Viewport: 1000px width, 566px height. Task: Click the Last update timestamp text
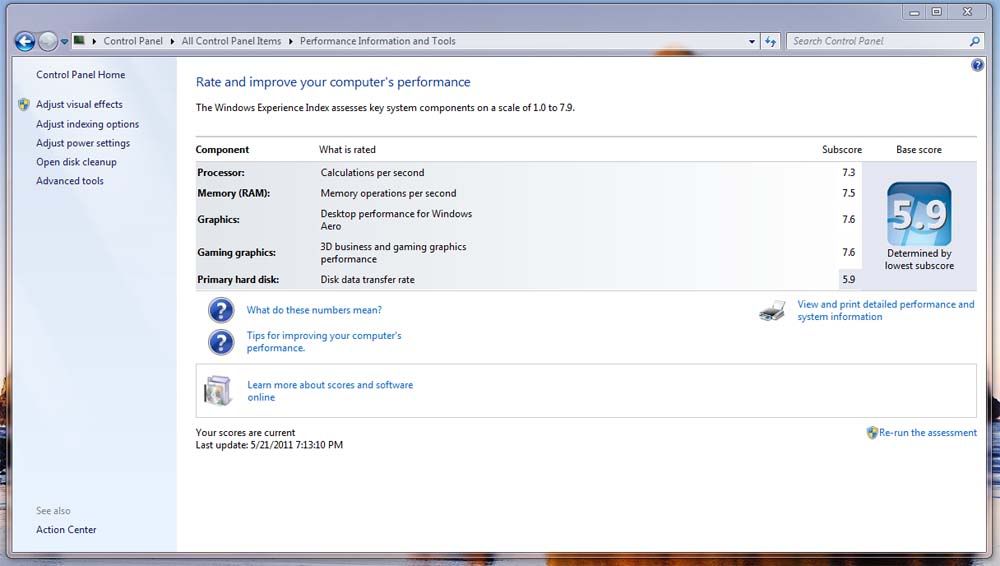(269, 445)
